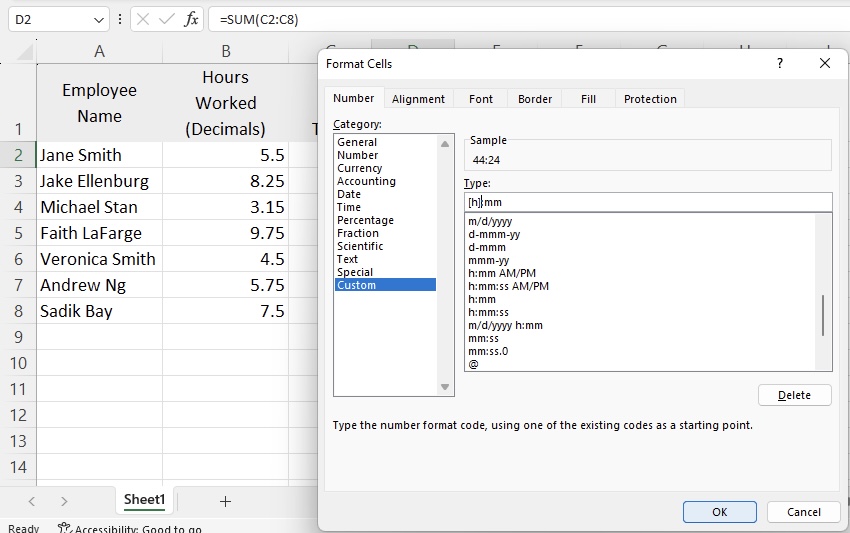Click the type list scrollbar thumb

point(823,316)
